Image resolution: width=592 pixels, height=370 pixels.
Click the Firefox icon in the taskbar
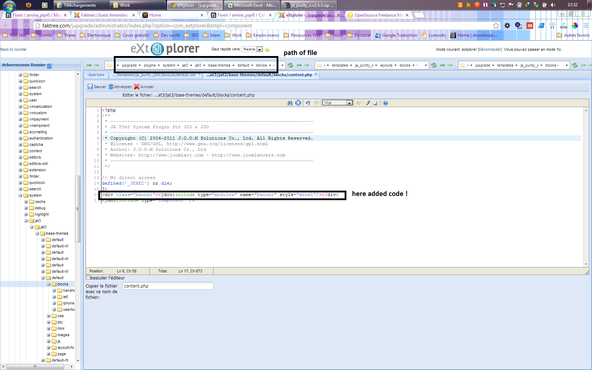pos(28,5)
